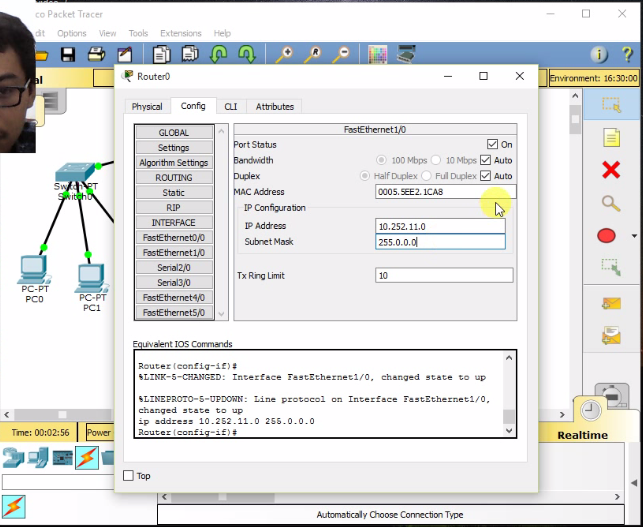Toggle the Bandwidth Auto checkbox
This screenshot has width=643, height=527.
pos(485,160)
